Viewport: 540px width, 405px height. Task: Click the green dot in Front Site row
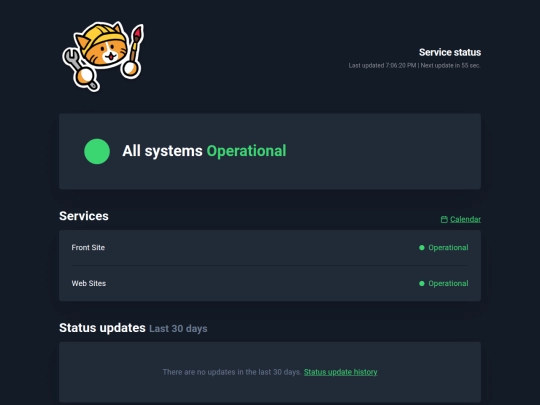422,248
